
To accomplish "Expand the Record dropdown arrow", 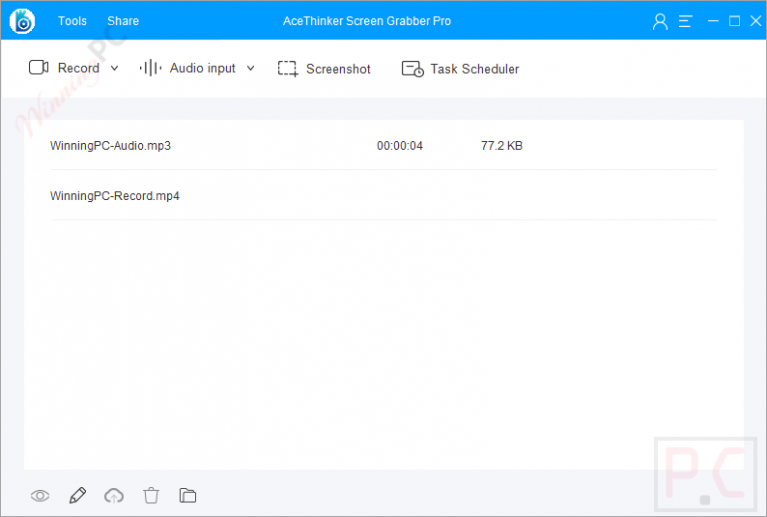I will pyautogui.click(x=114, y=68).
